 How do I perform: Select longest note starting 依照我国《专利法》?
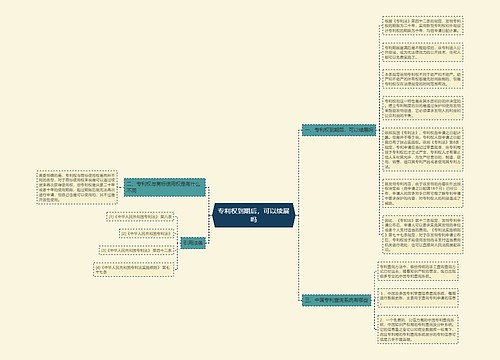coord(423,149)
